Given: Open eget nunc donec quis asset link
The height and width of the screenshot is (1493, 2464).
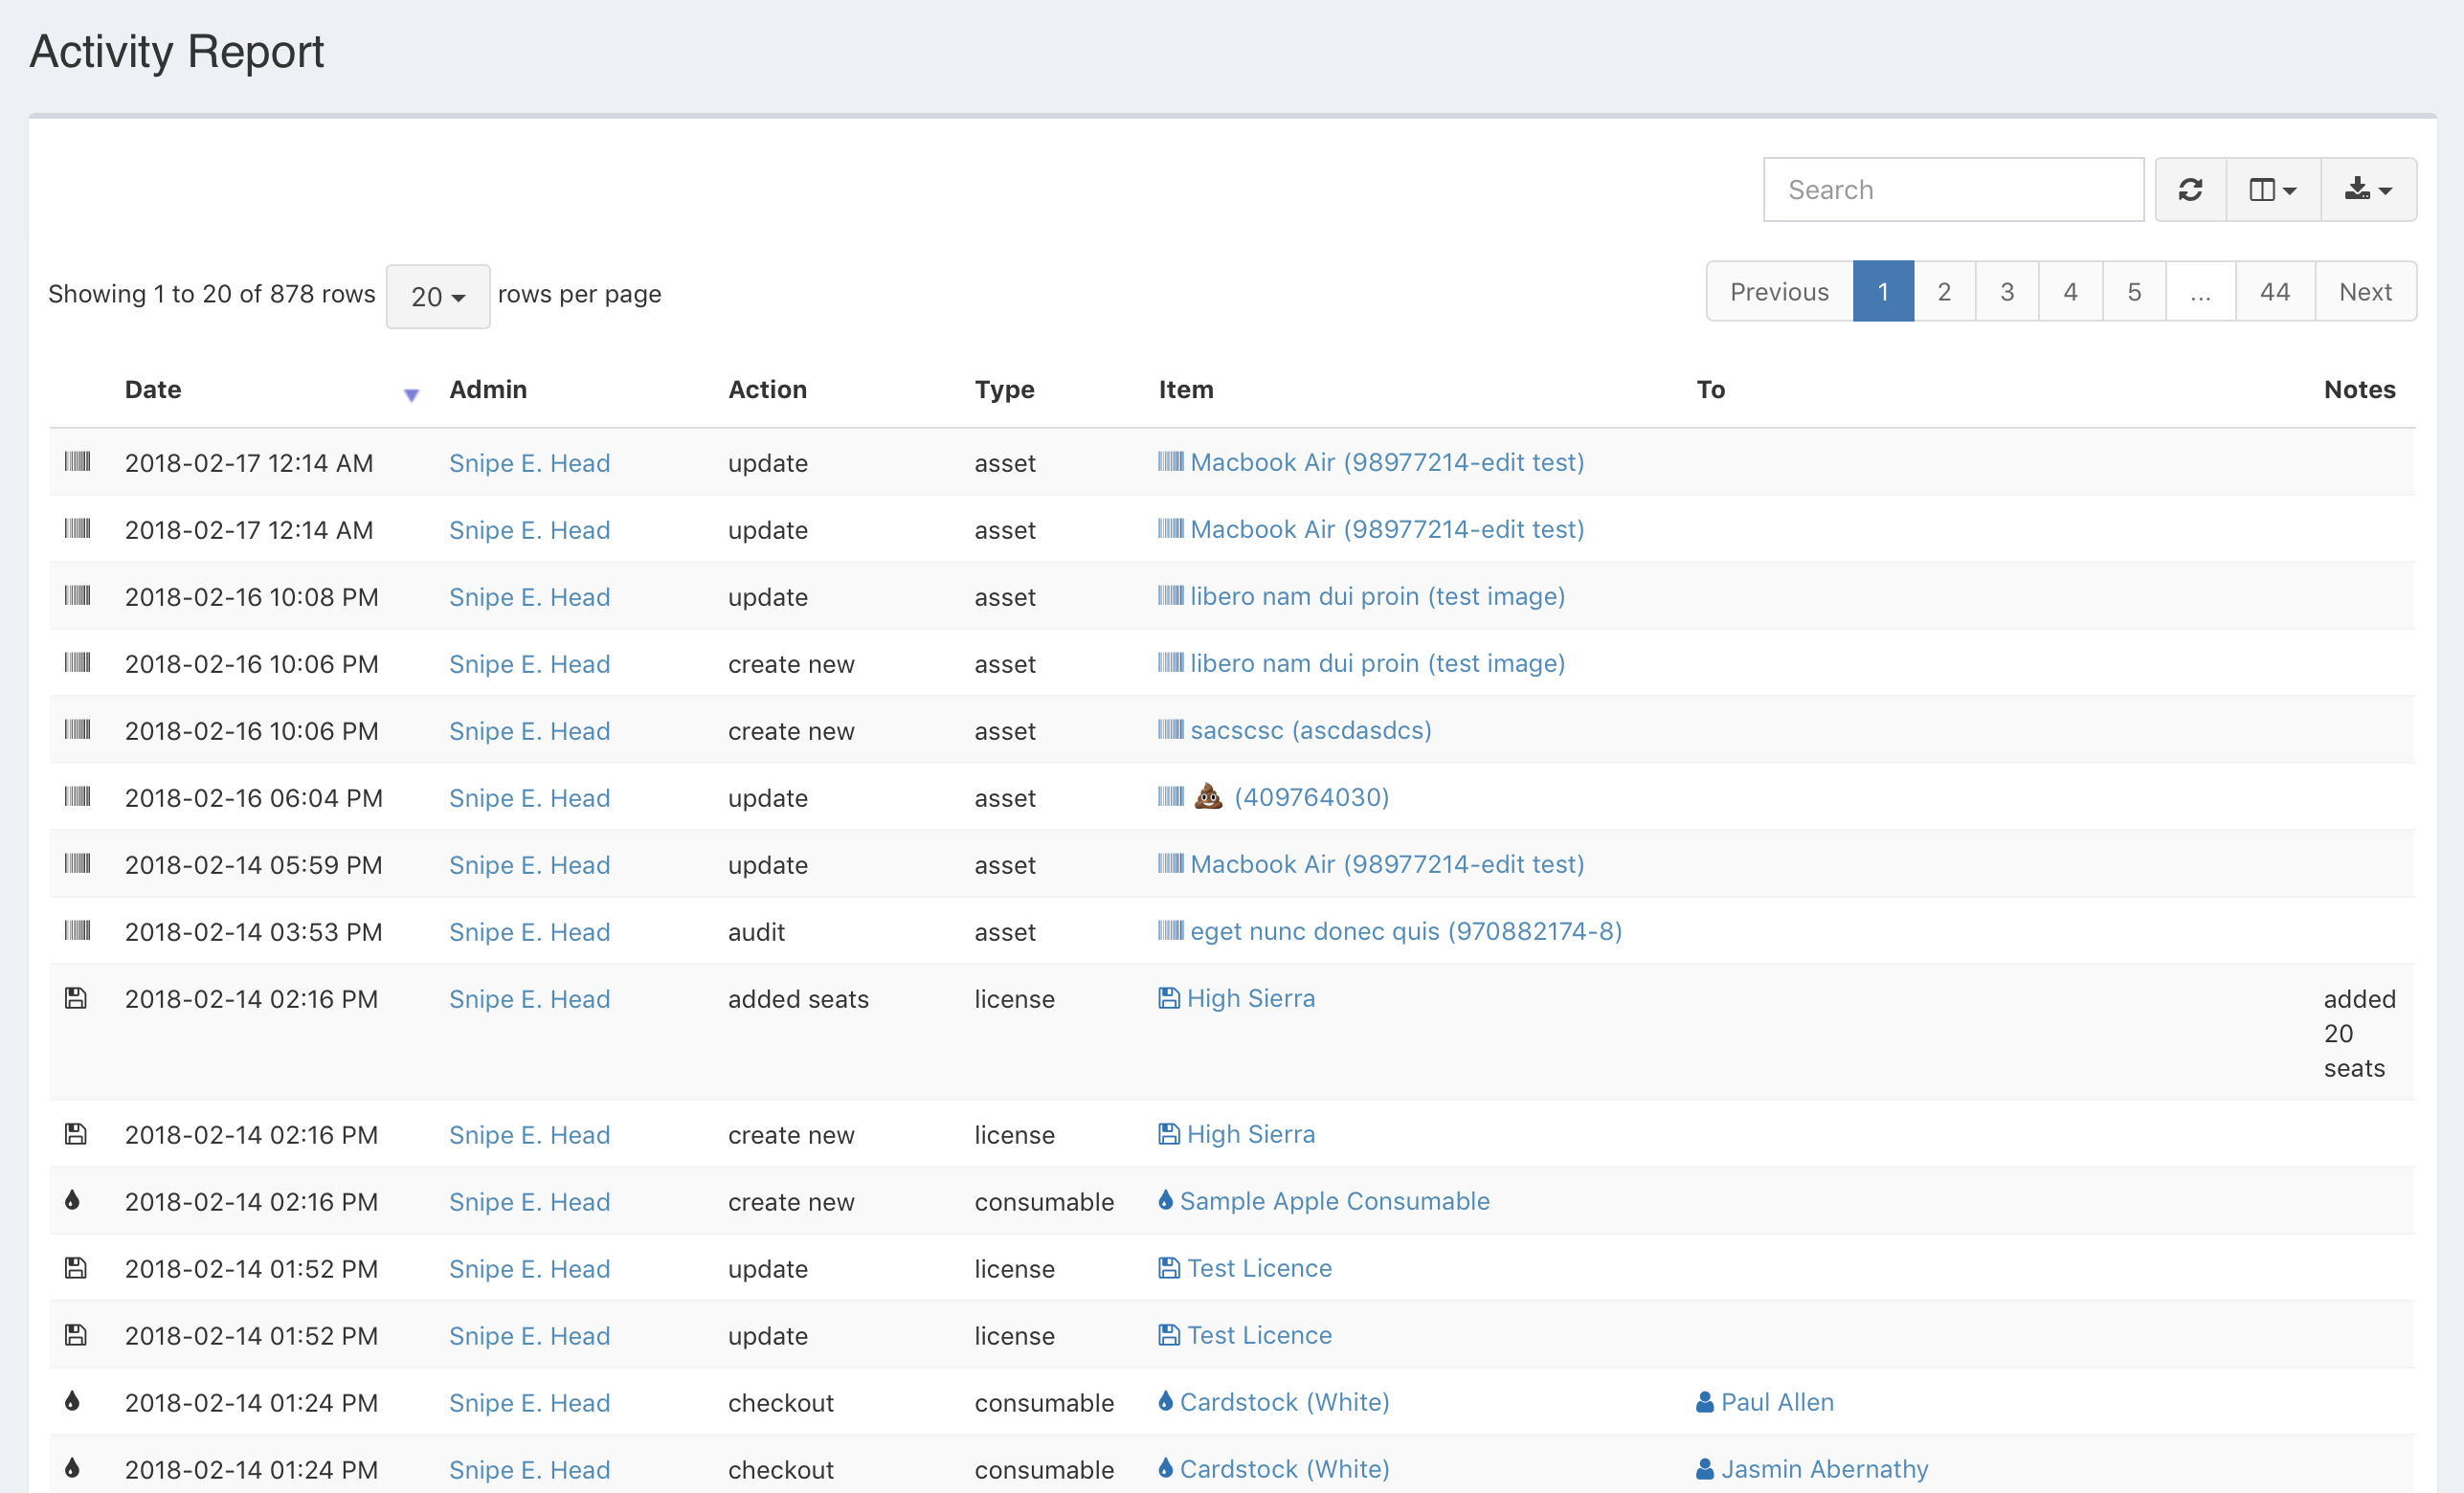Looking at the screenshot, I should 1405,931.
